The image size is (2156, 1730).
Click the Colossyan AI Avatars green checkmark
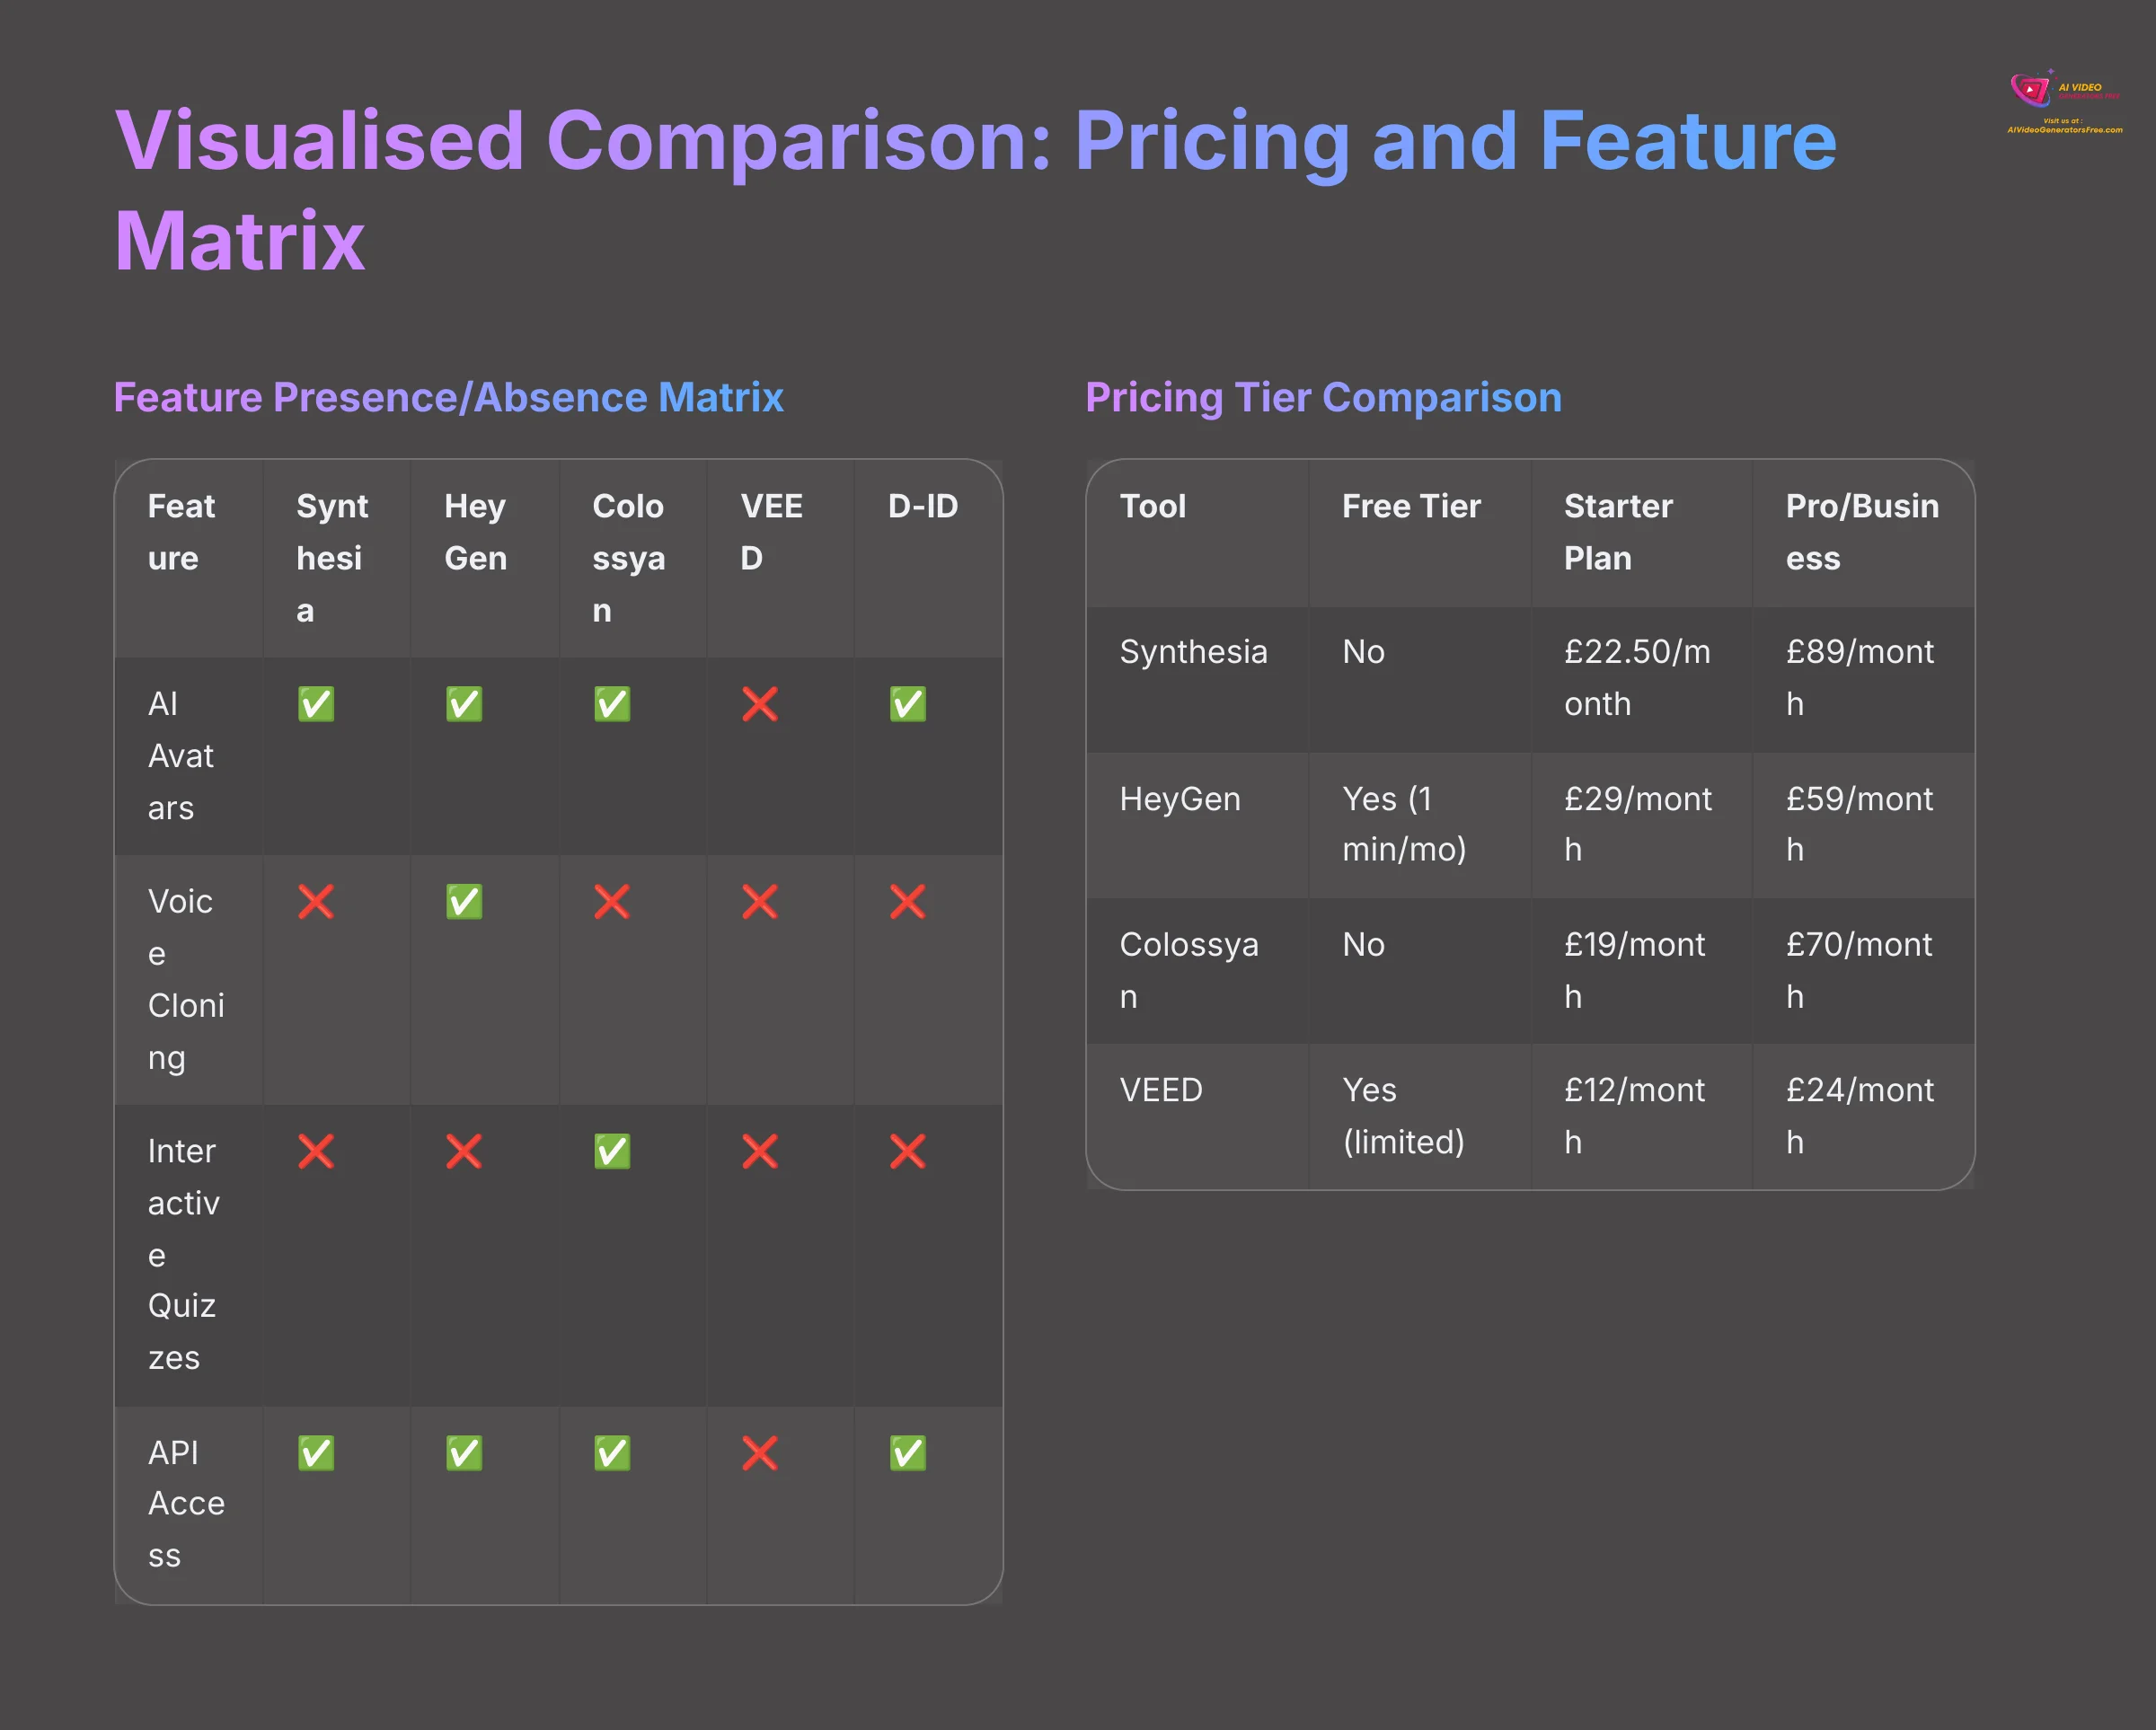(x=612, y=704)
